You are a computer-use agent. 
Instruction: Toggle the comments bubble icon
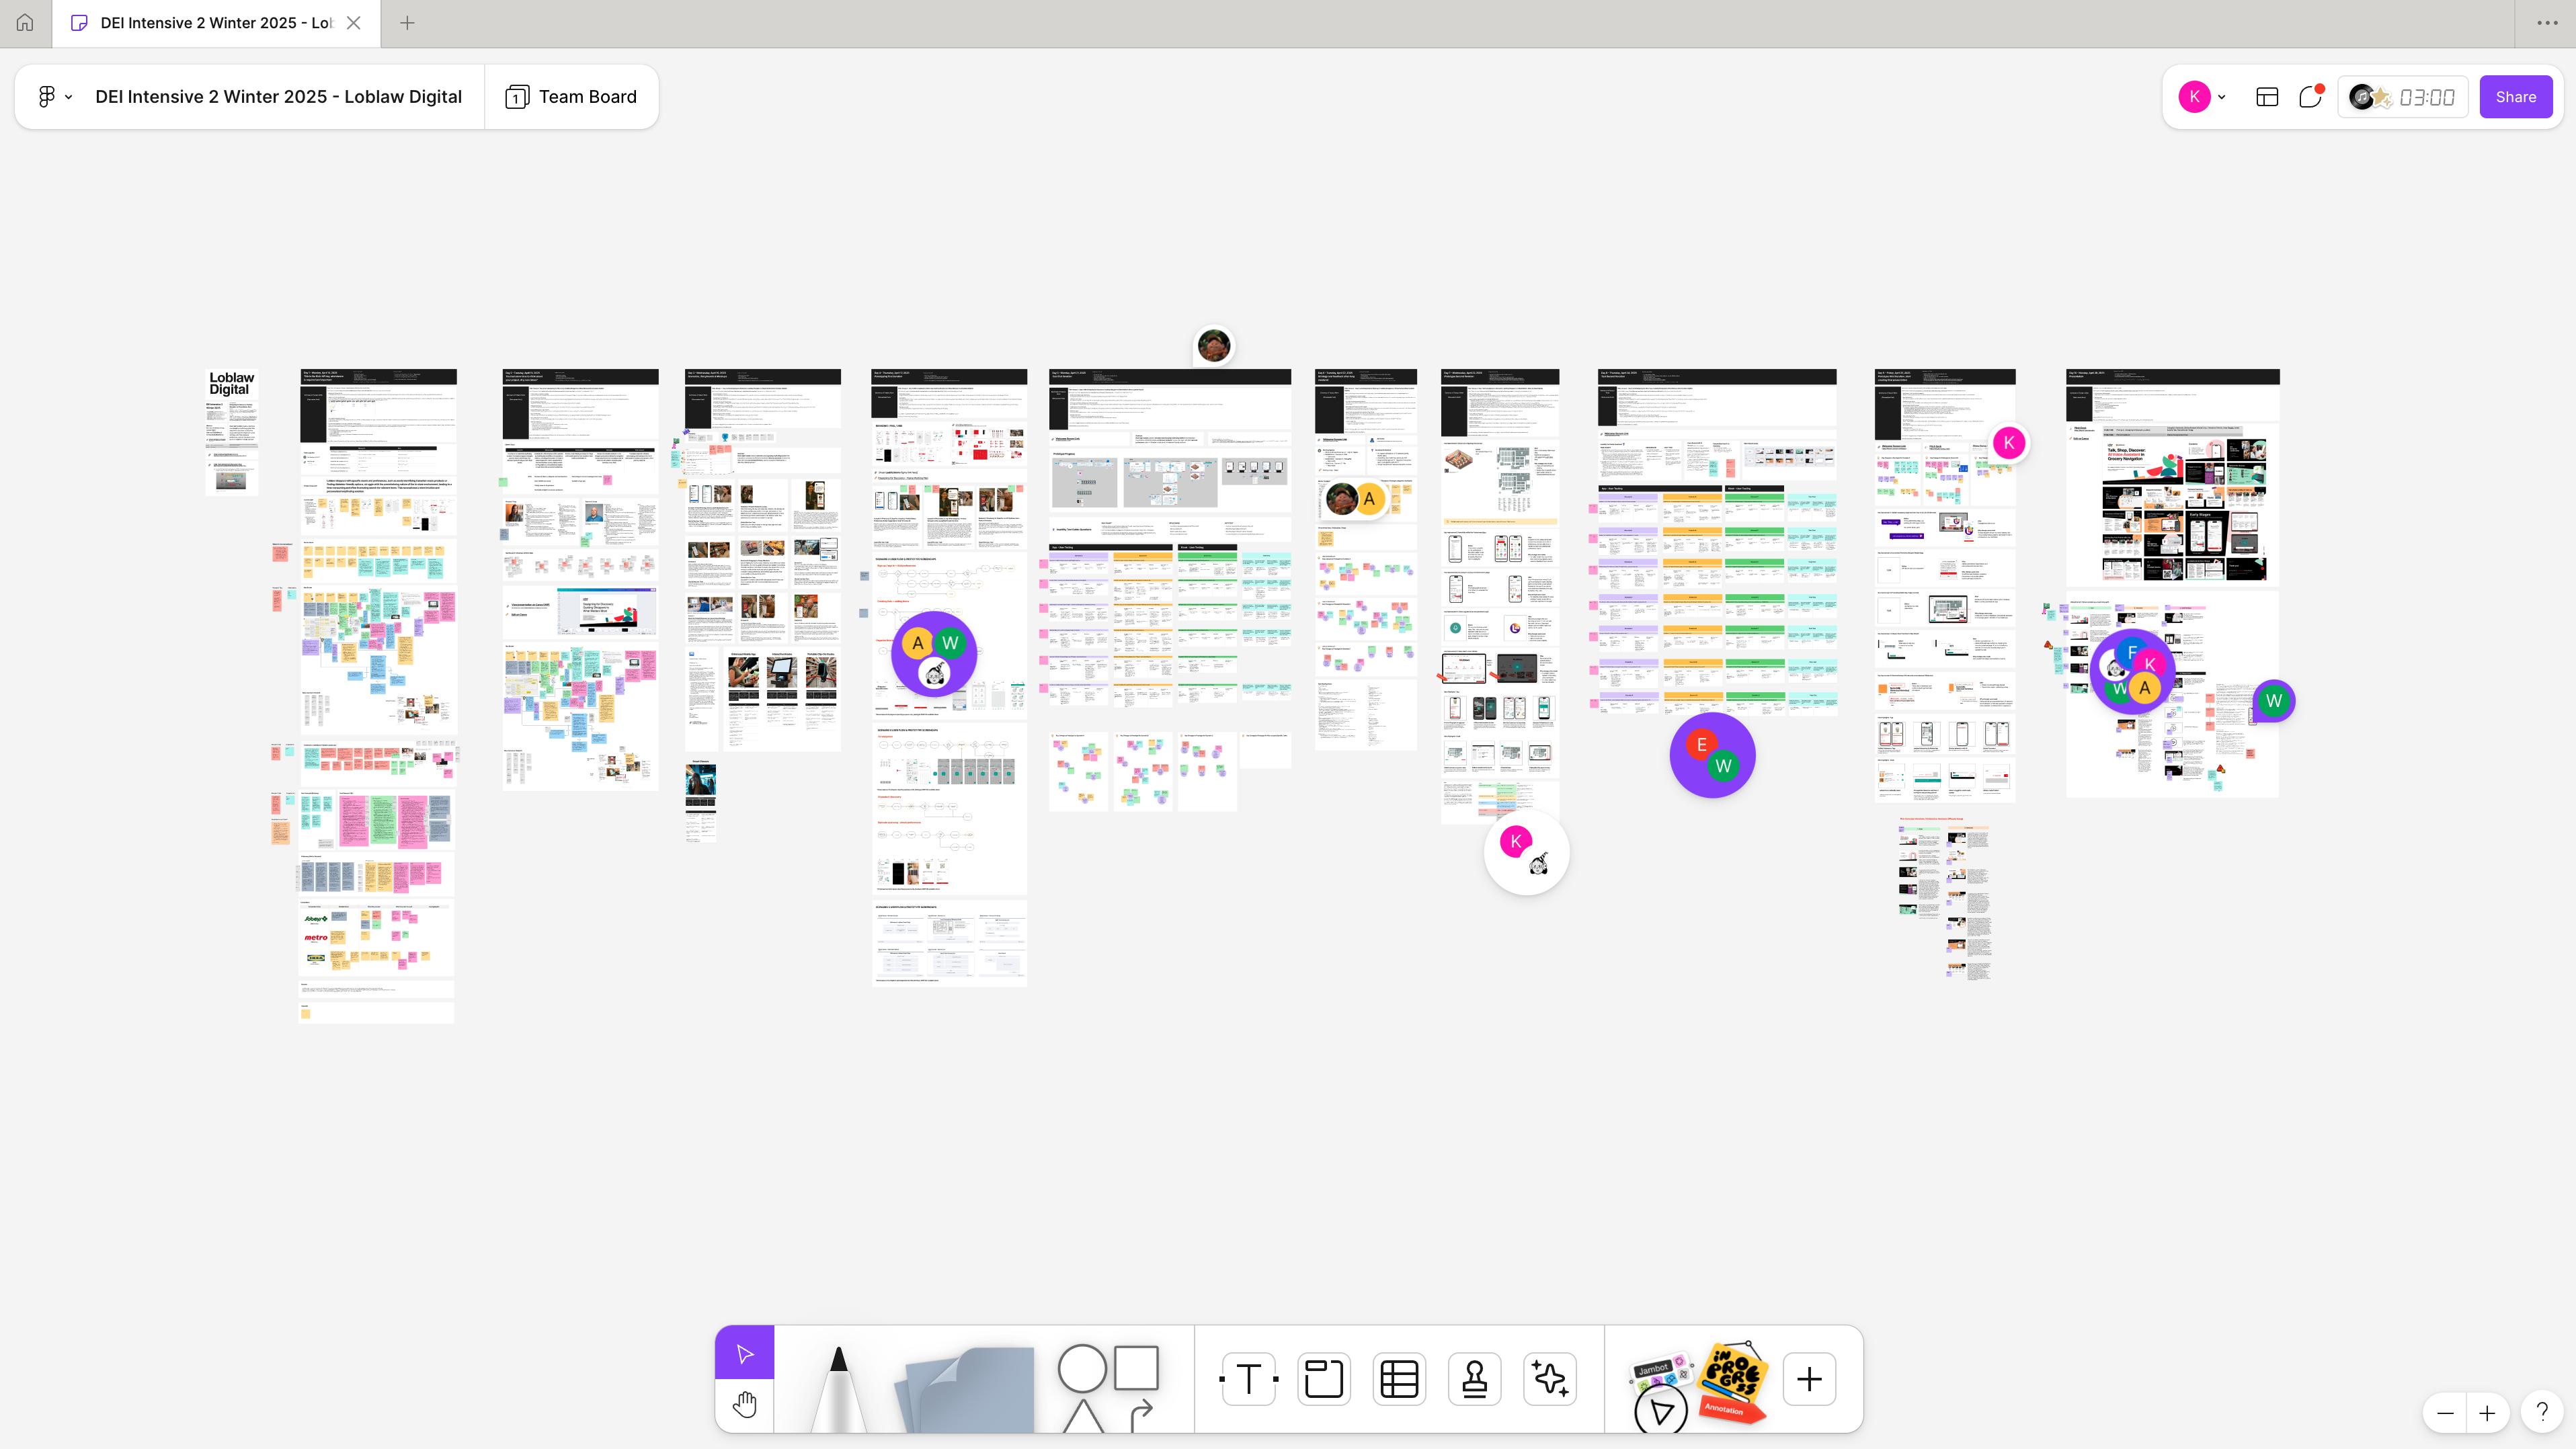pyautogui.click(x=2310, y=97)
